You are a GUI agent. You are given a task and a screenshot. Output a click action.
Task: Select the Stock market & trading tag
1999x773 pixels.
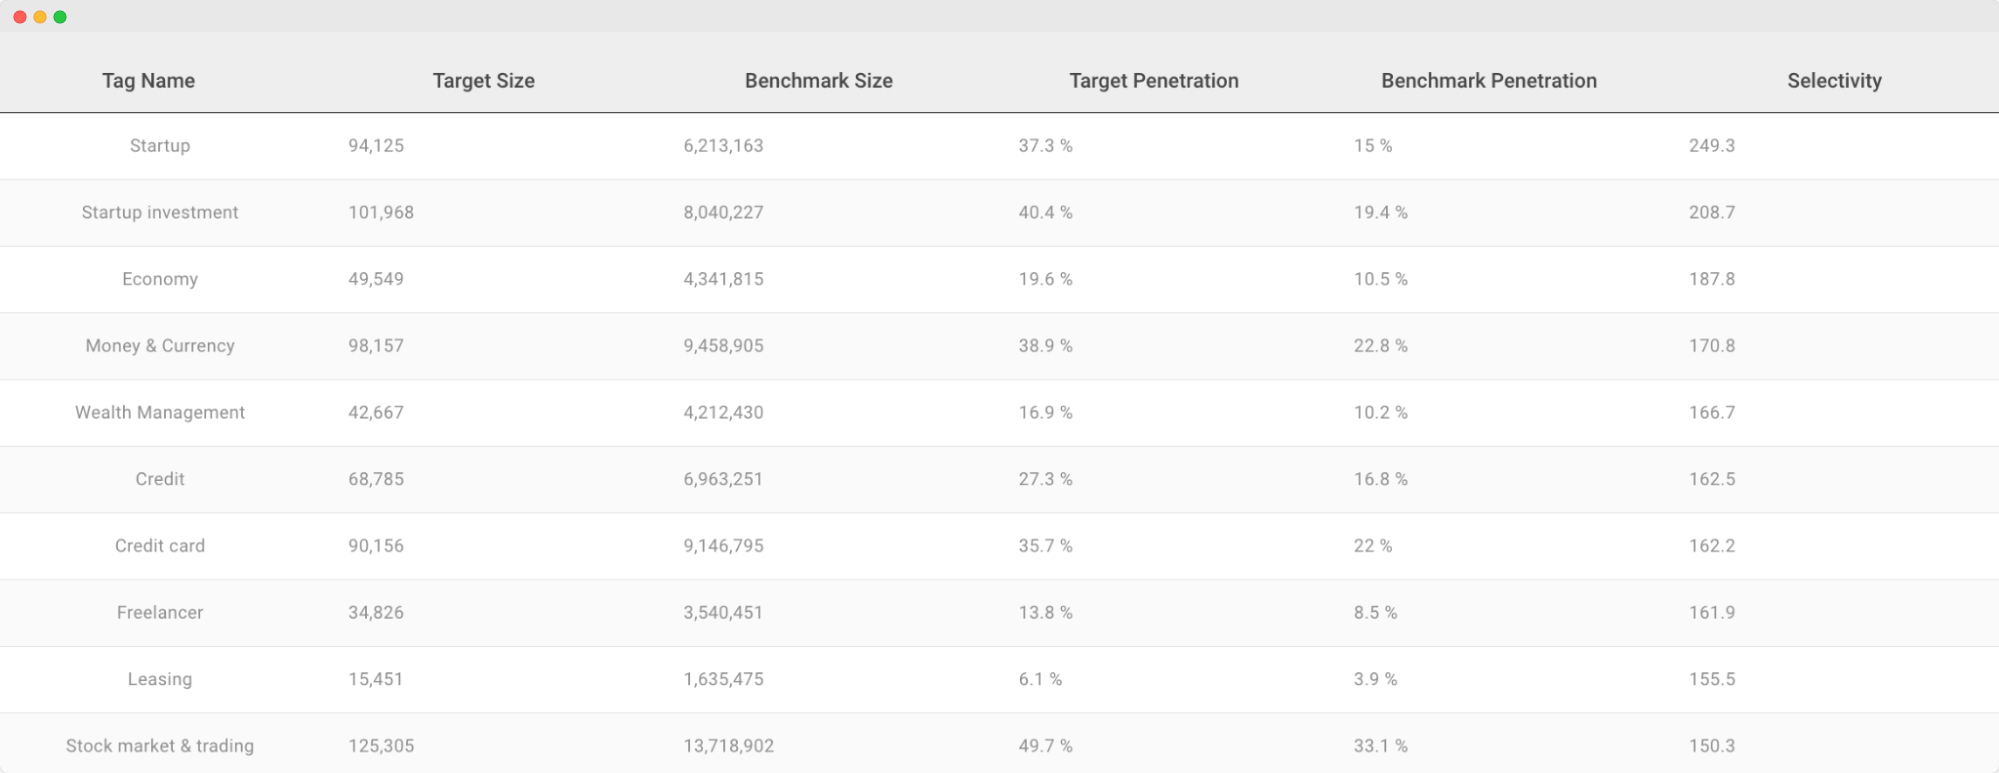160,746
